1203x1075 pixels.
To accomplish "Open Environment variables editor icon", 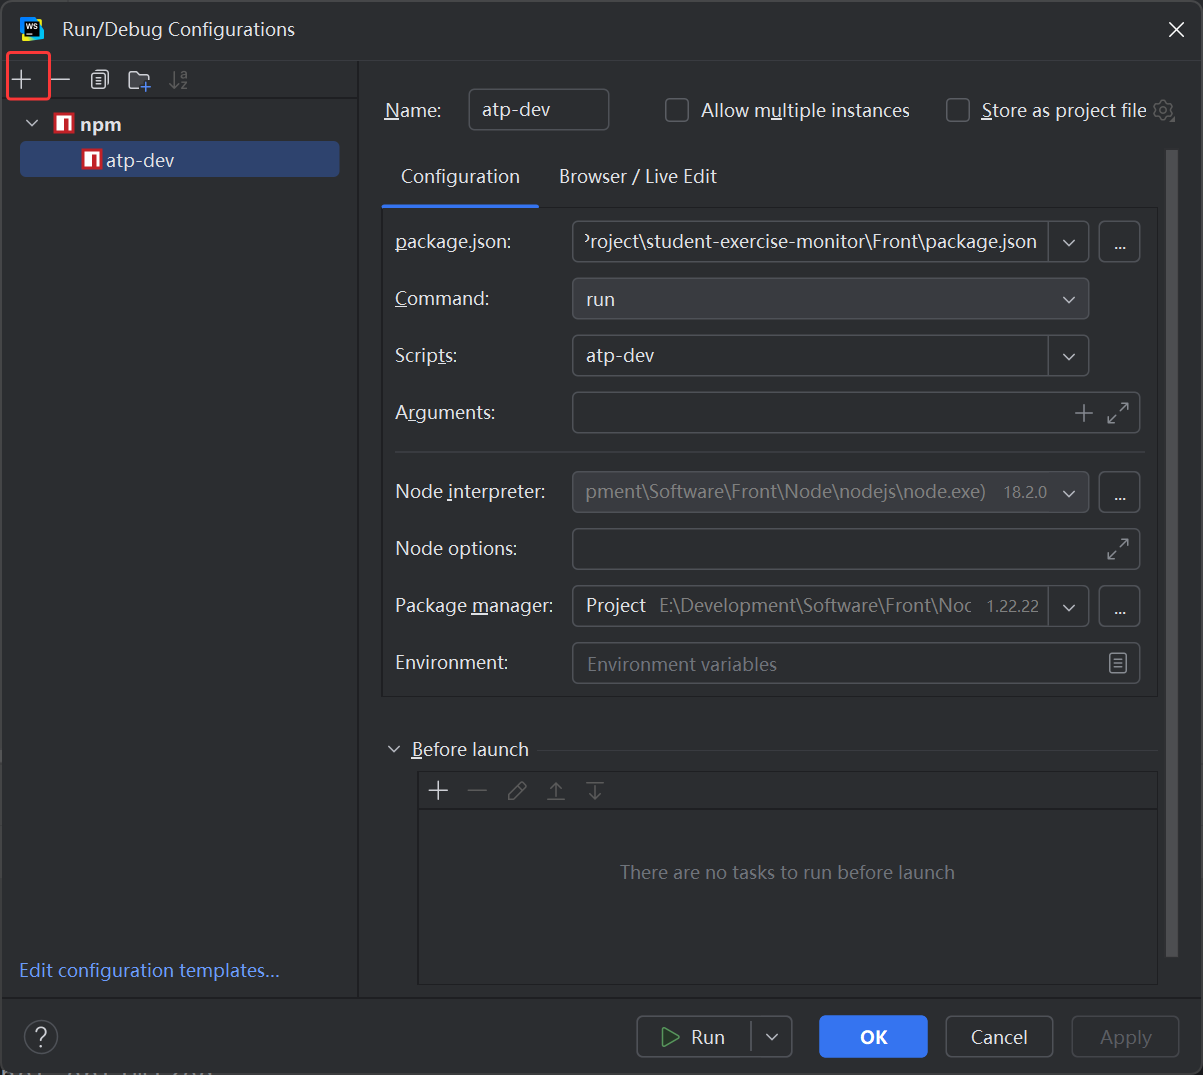I will [1118, 663].
